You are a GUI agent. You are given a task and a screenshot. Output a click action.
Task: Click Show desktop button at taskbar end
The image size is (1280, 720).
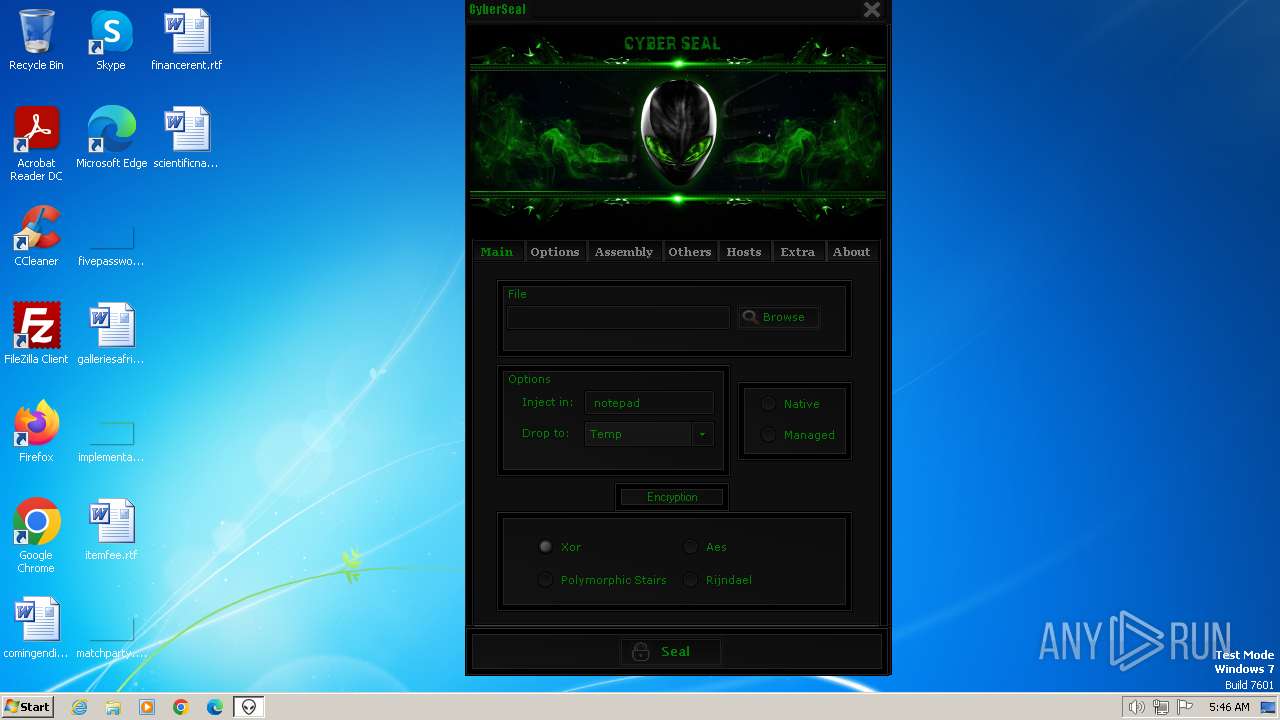click(x=1269, y=707)
